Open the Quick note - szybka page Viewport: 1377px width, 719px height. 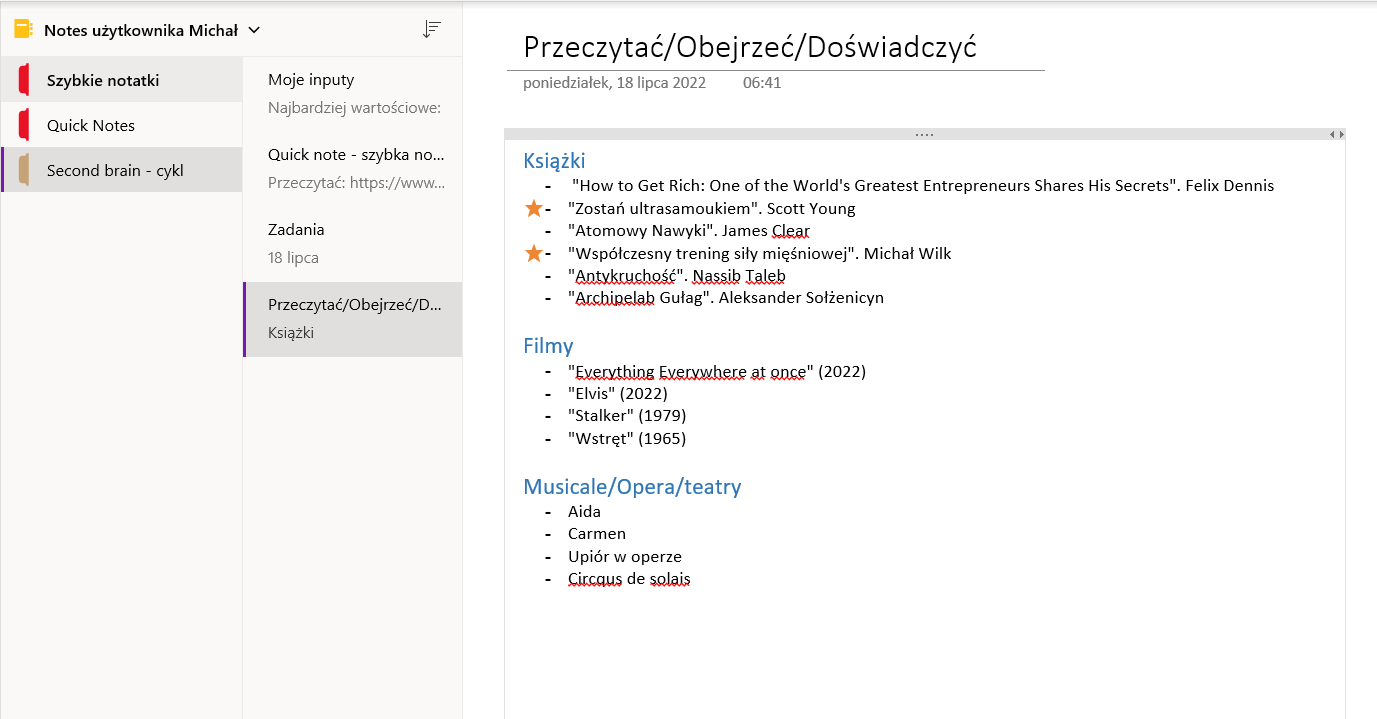(x=352, y=169)
